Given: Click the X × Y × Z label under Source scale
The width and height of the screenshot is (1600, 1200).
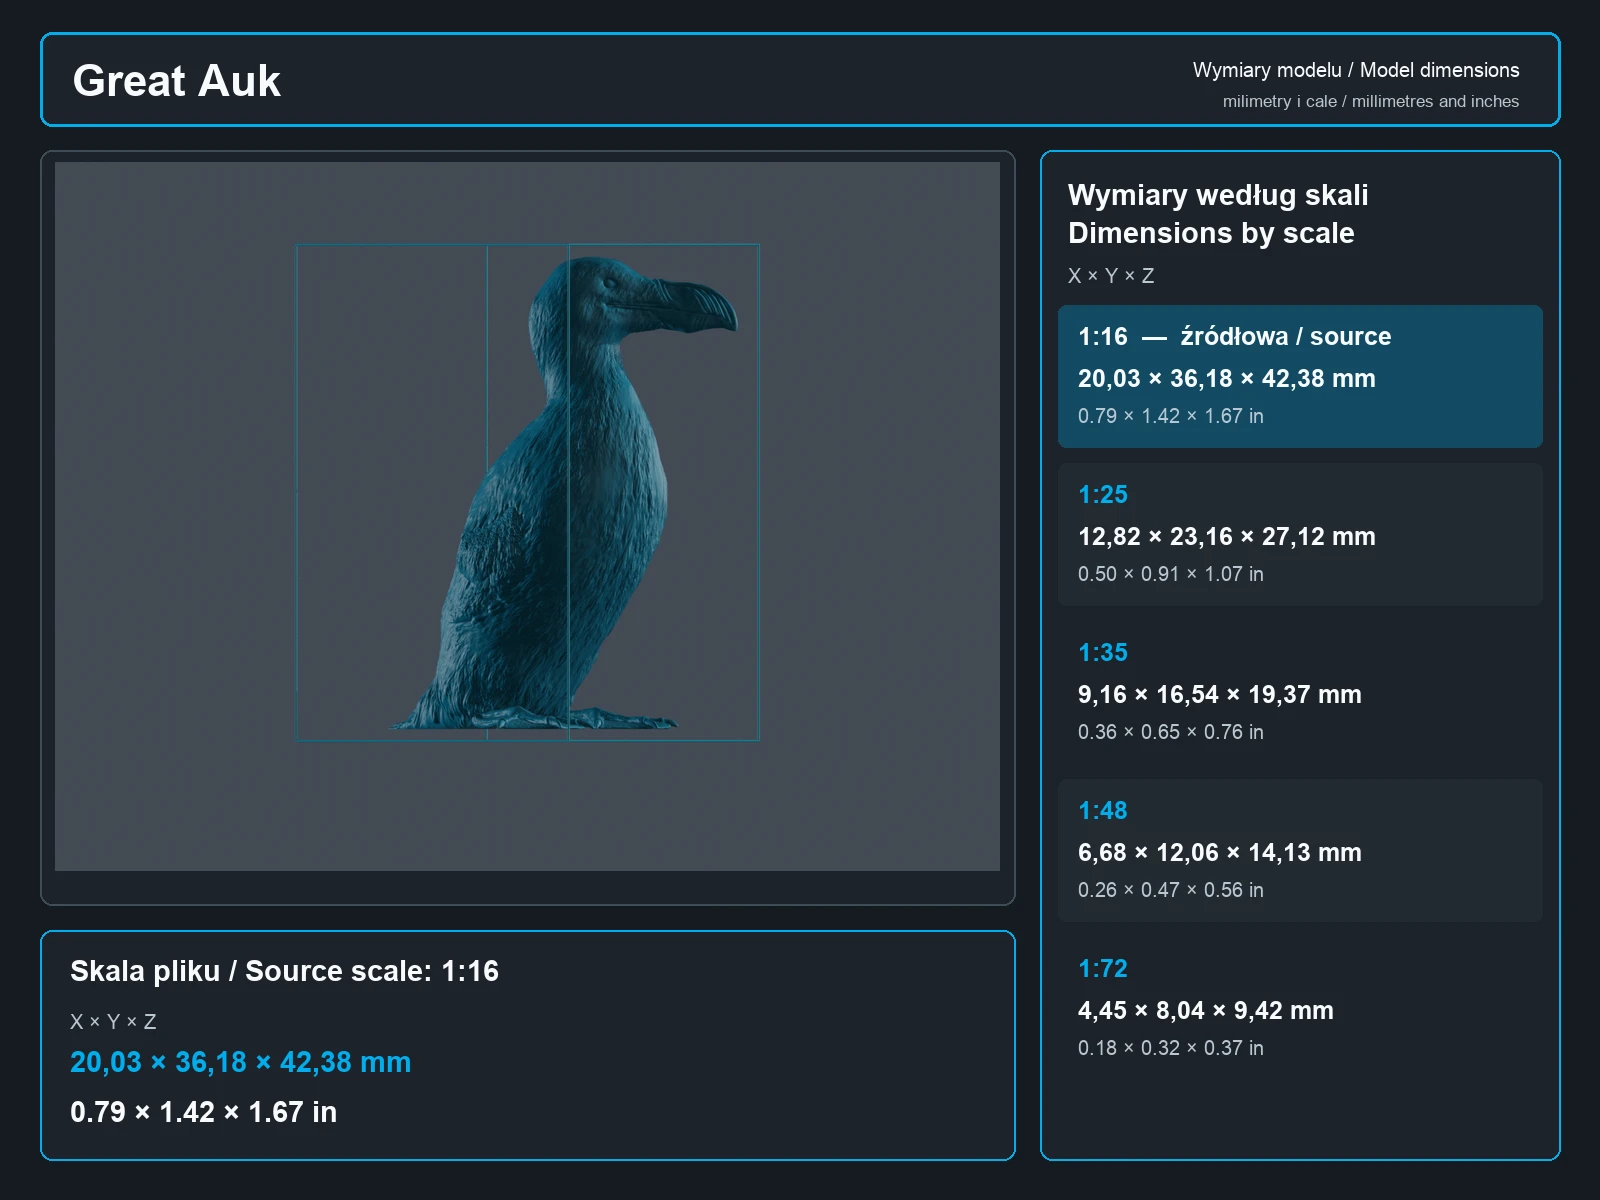Looking at the screenshot, I should point(113,1022).
